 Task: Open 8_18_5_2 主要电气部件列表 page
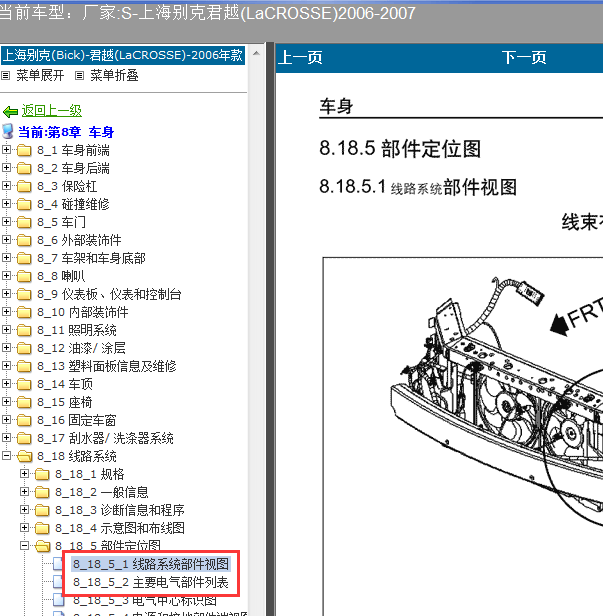pyautogui.click(x=151, y=583)
